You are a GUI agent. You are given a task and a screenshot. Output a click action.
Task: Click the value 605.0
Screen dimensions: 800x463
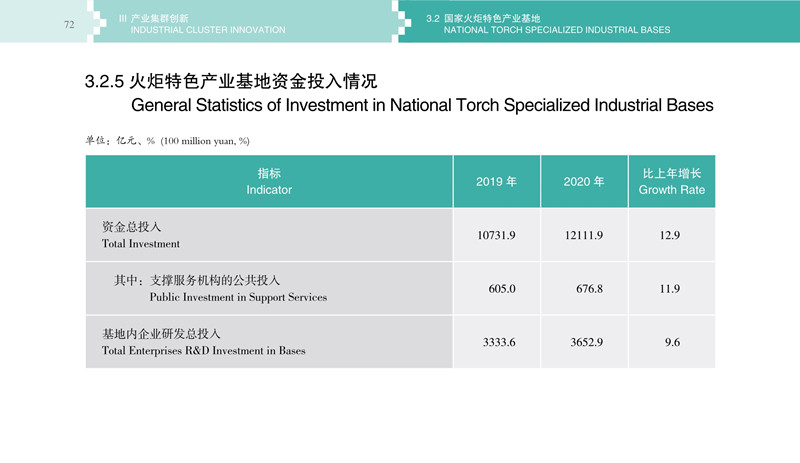pos(502,289)
